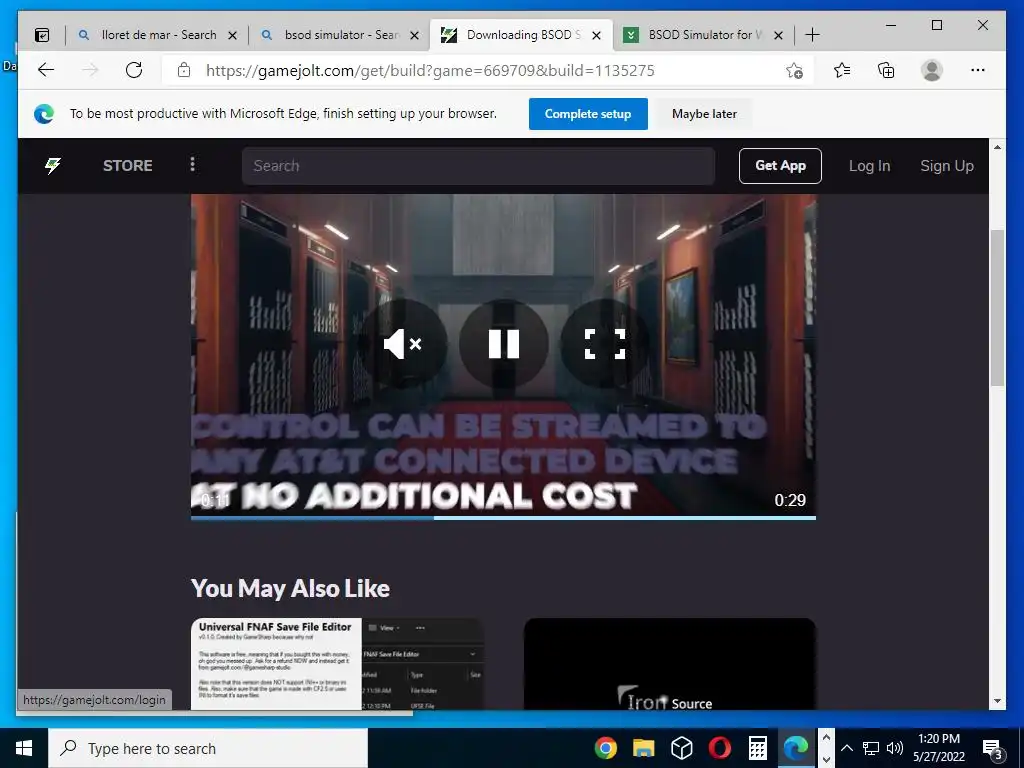The width and height of the screenshot is (1024, 768).
Task: Click the page scrollbar up arrow
Action: [997, 147]
